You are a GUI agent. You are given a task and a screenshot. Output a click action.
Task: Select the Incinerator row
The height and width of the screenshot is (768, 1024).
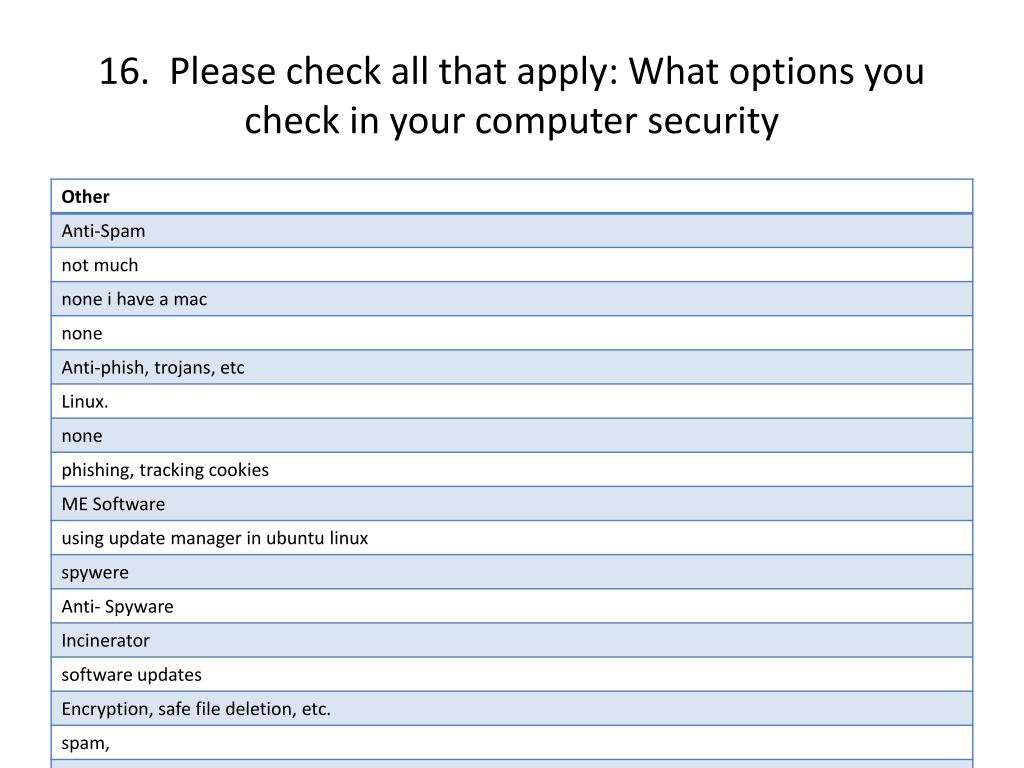pos(512,640)
